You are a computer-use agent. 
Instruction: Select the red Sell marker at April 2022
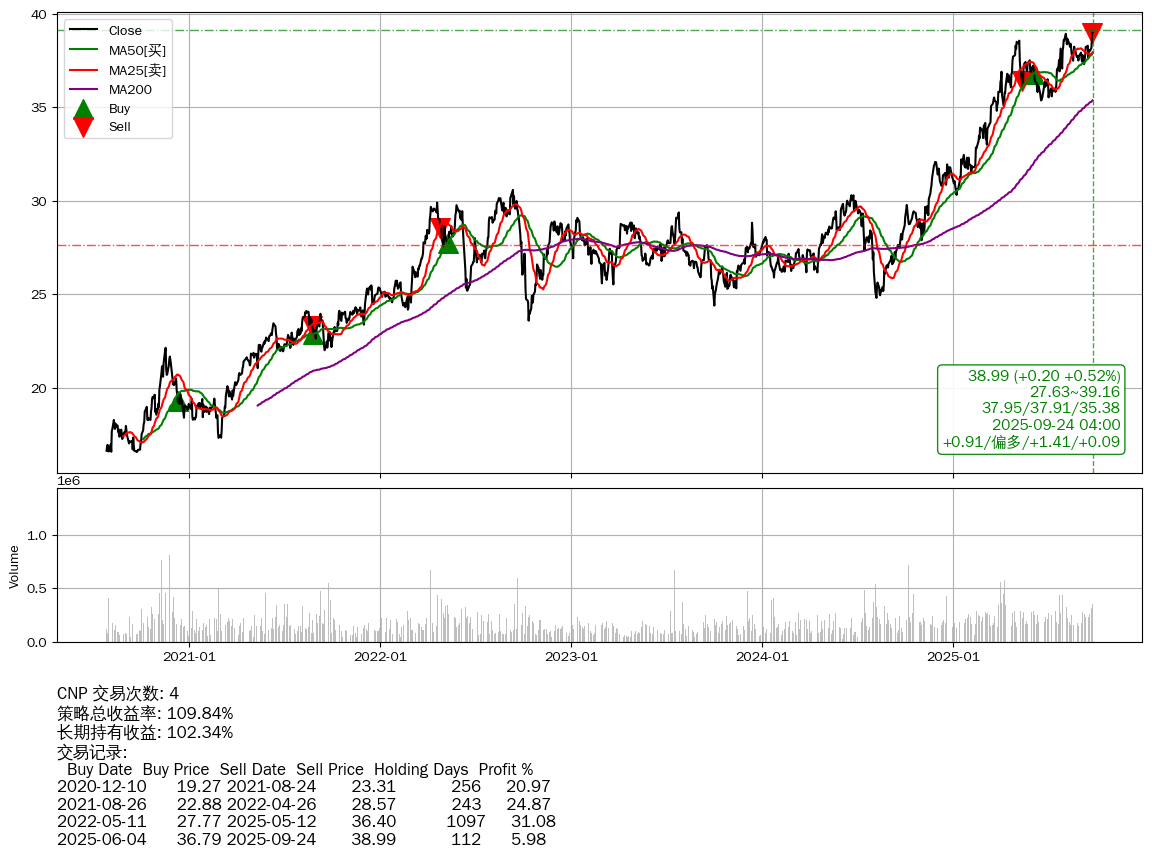(440, 228)
